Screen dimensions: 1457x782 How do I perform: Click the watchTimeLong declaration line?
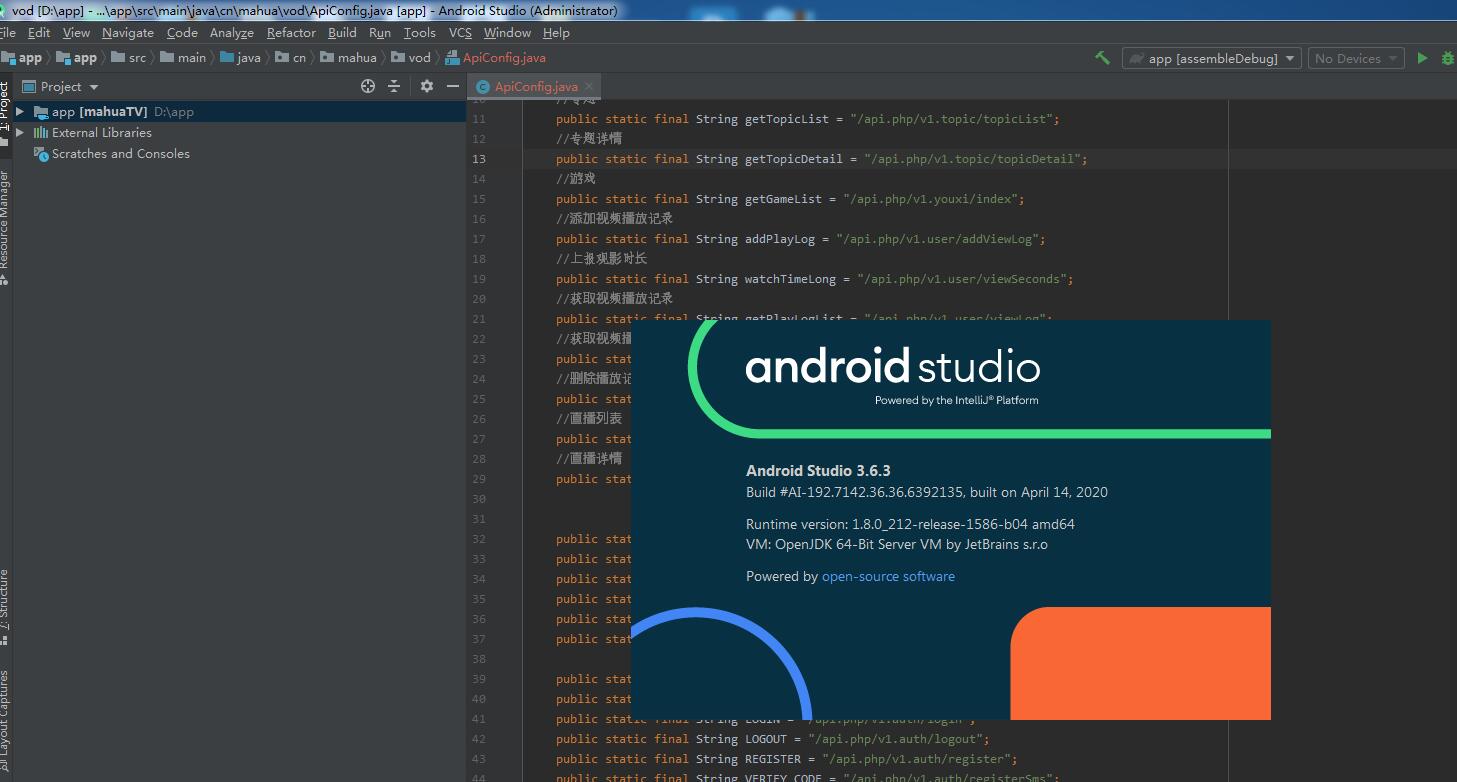pyautogui.click(x=814, y=279)
